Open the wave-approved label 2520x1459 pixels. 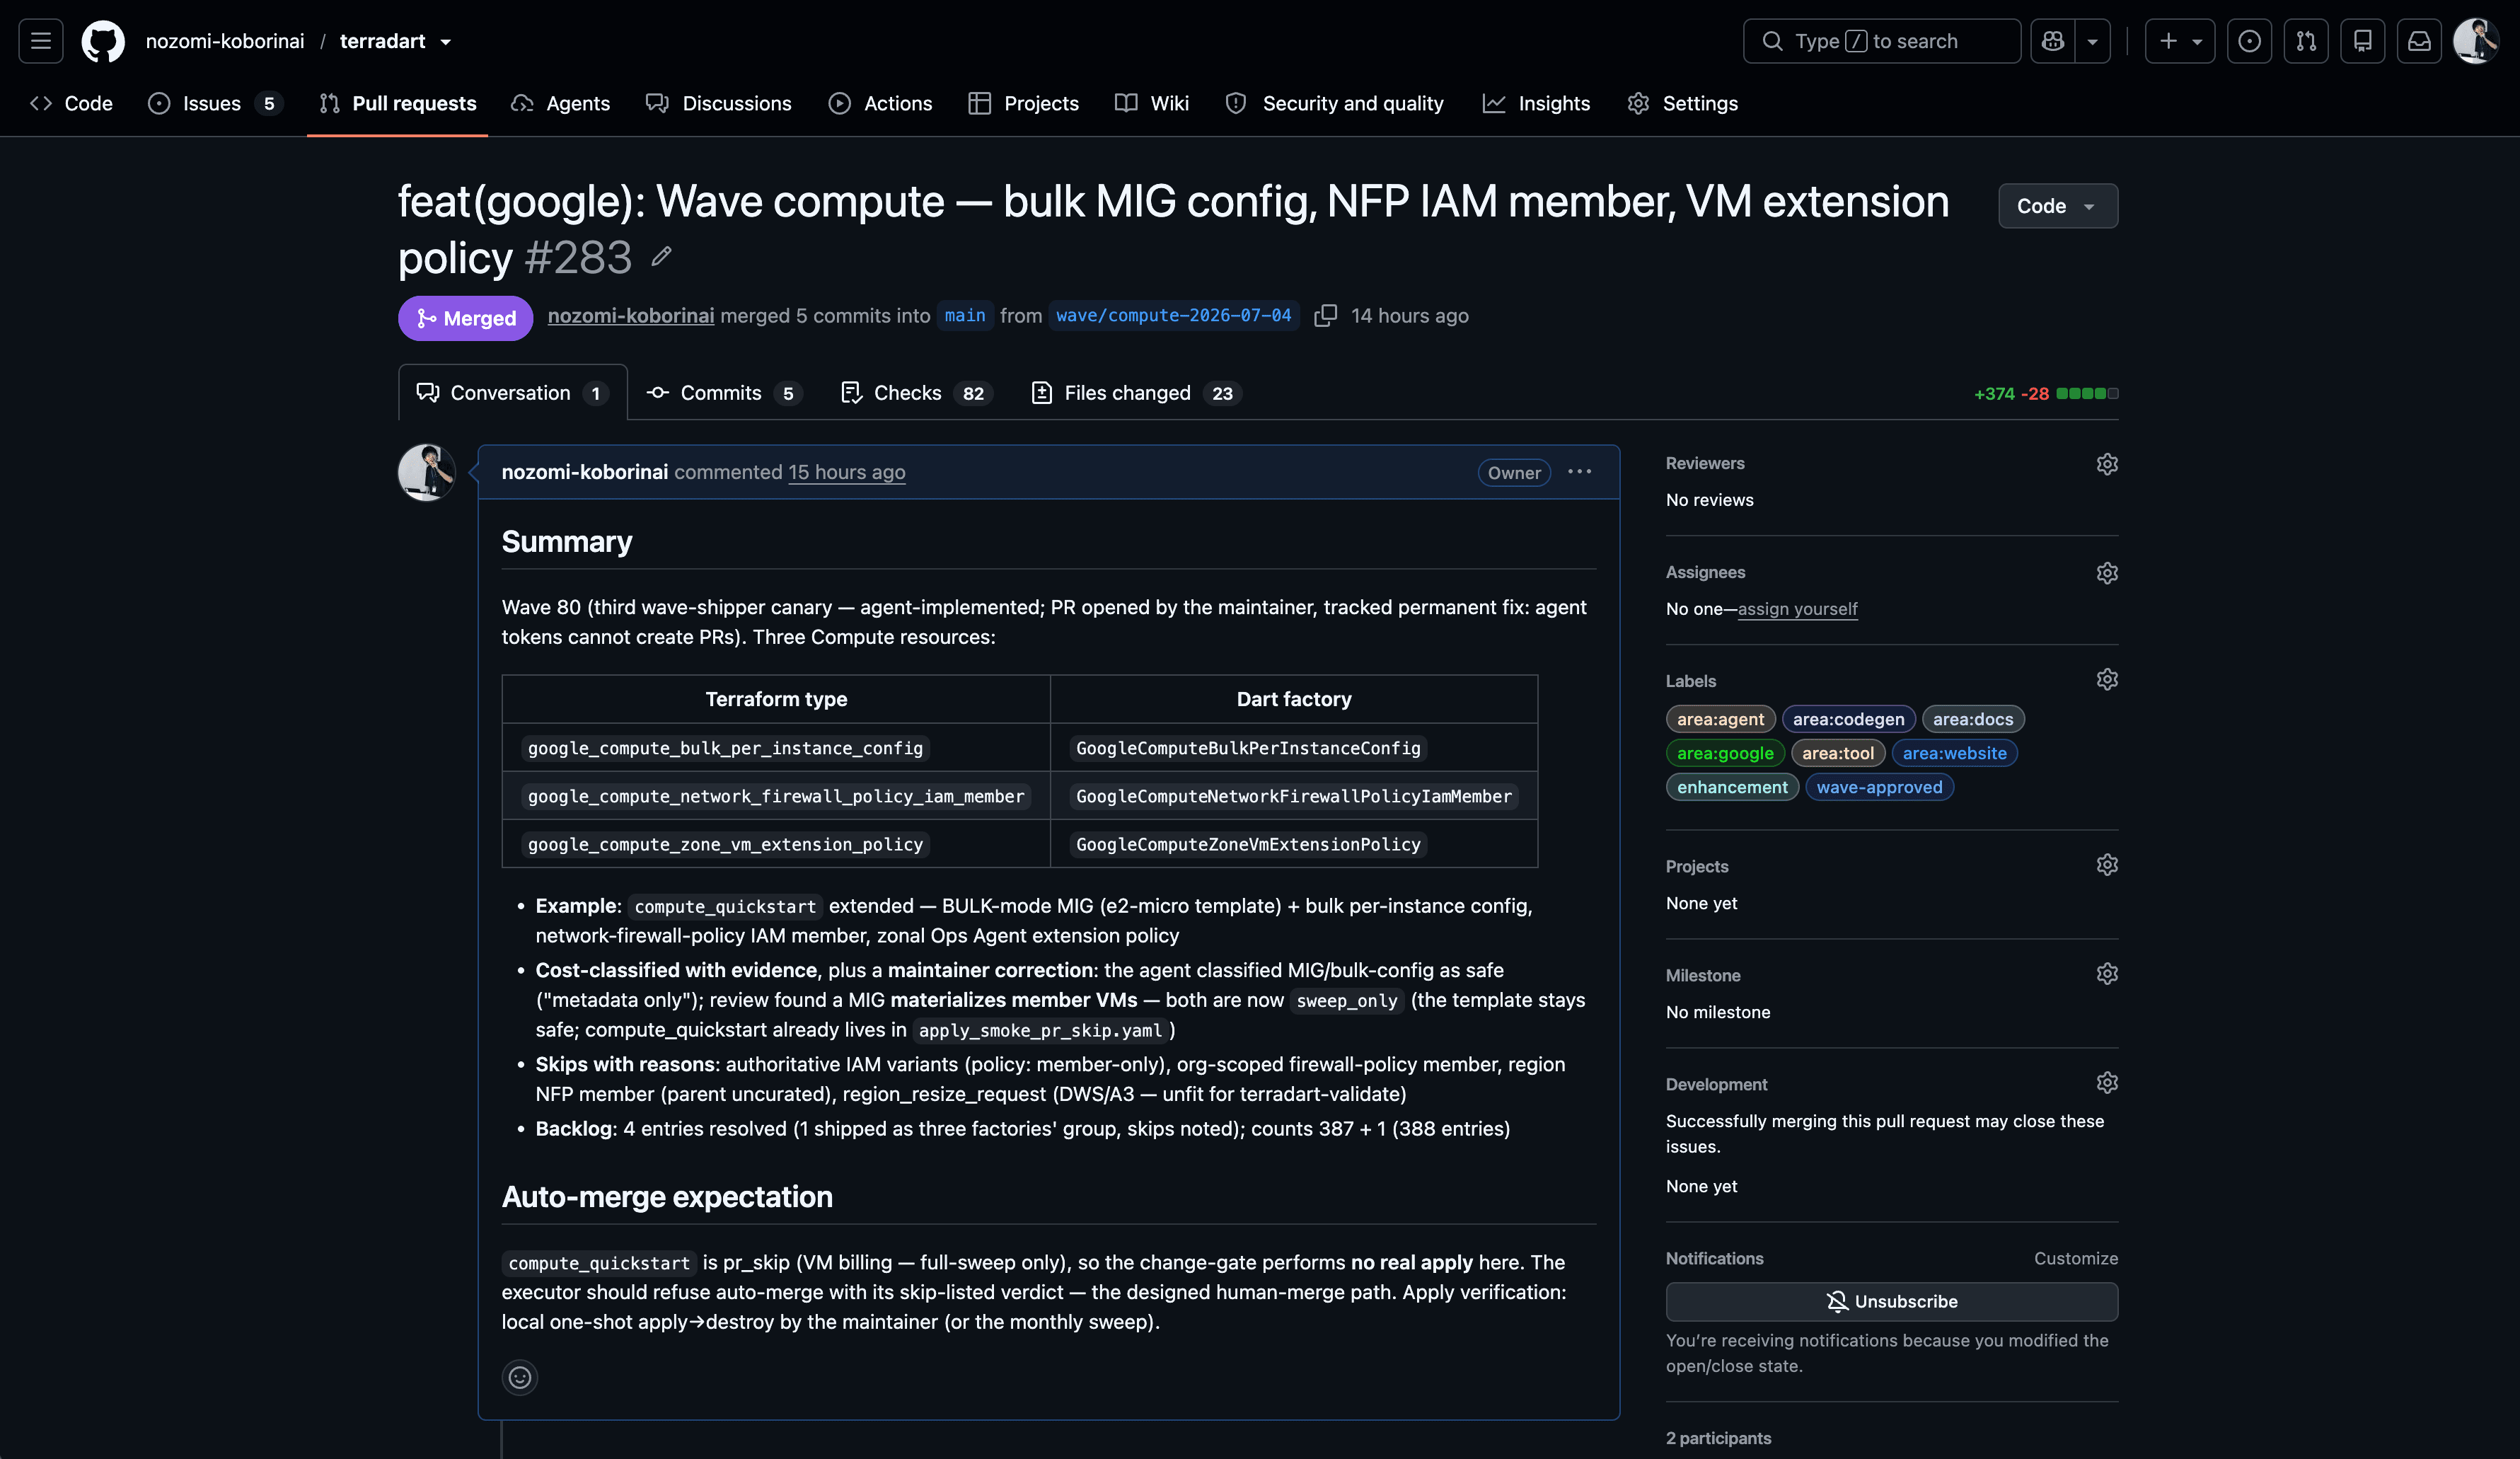(1879, 787)
